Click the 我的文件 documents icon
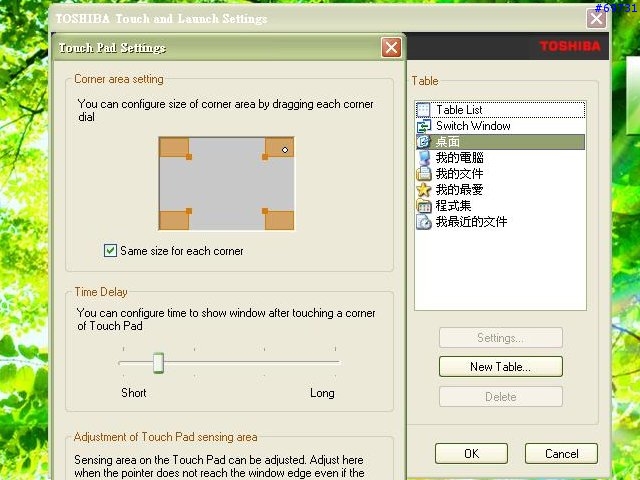 (423, 174)
